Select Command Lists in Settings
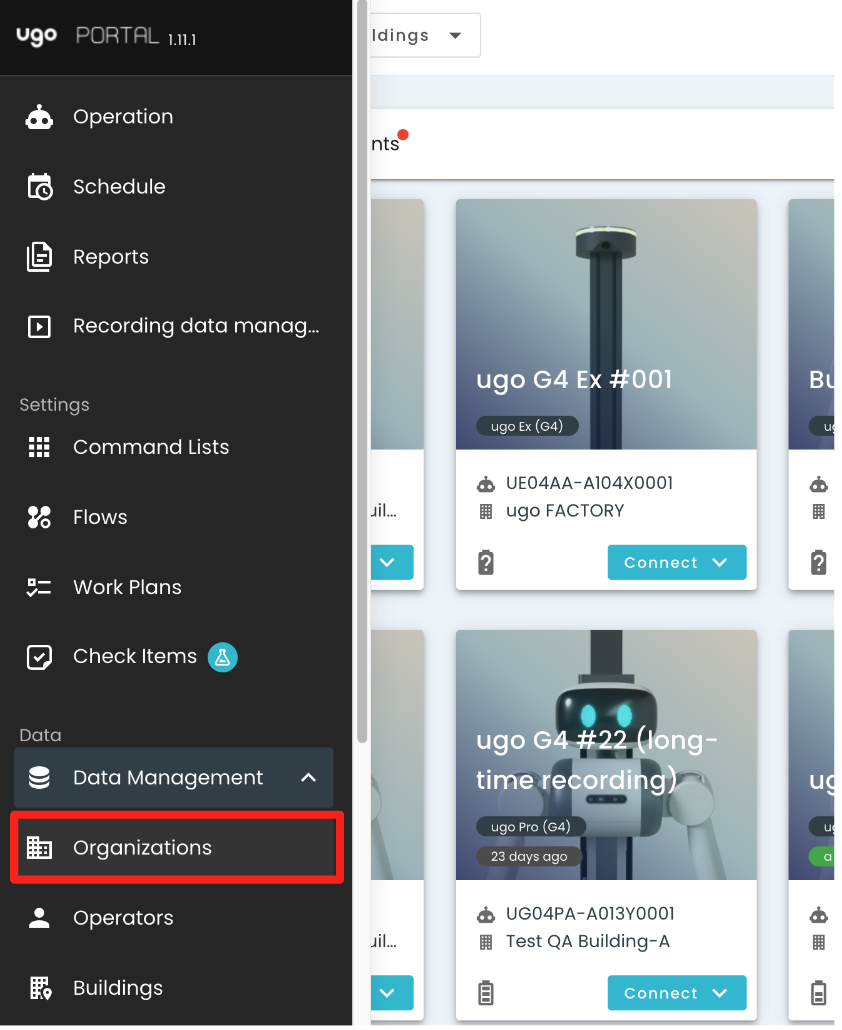The image size is (842, 1030). pos(173,447)
